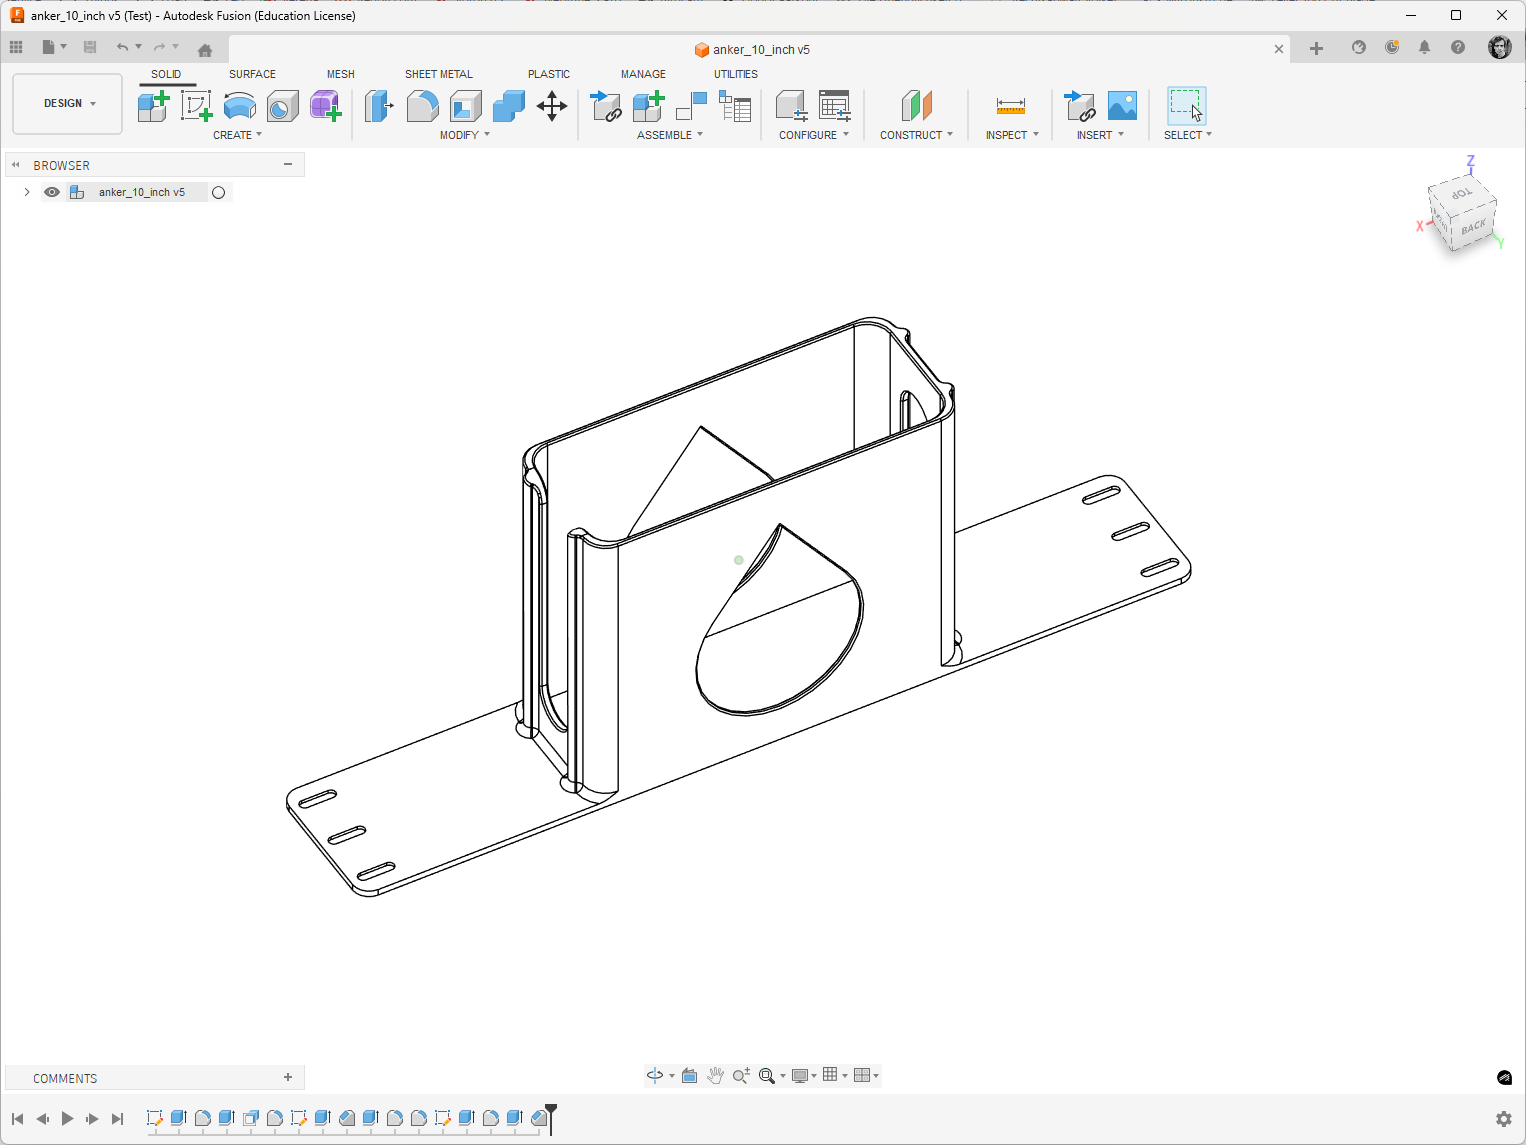
Task: Open the CREATE dropdown menu
Action: click(237, 135)
